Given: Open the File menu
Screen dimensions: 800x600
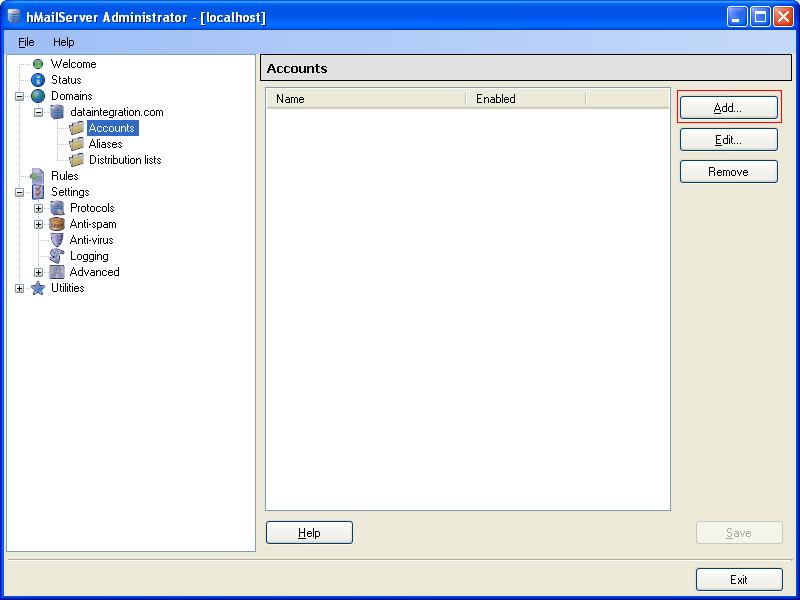Looking at the screenshot, I should point(26,42).
